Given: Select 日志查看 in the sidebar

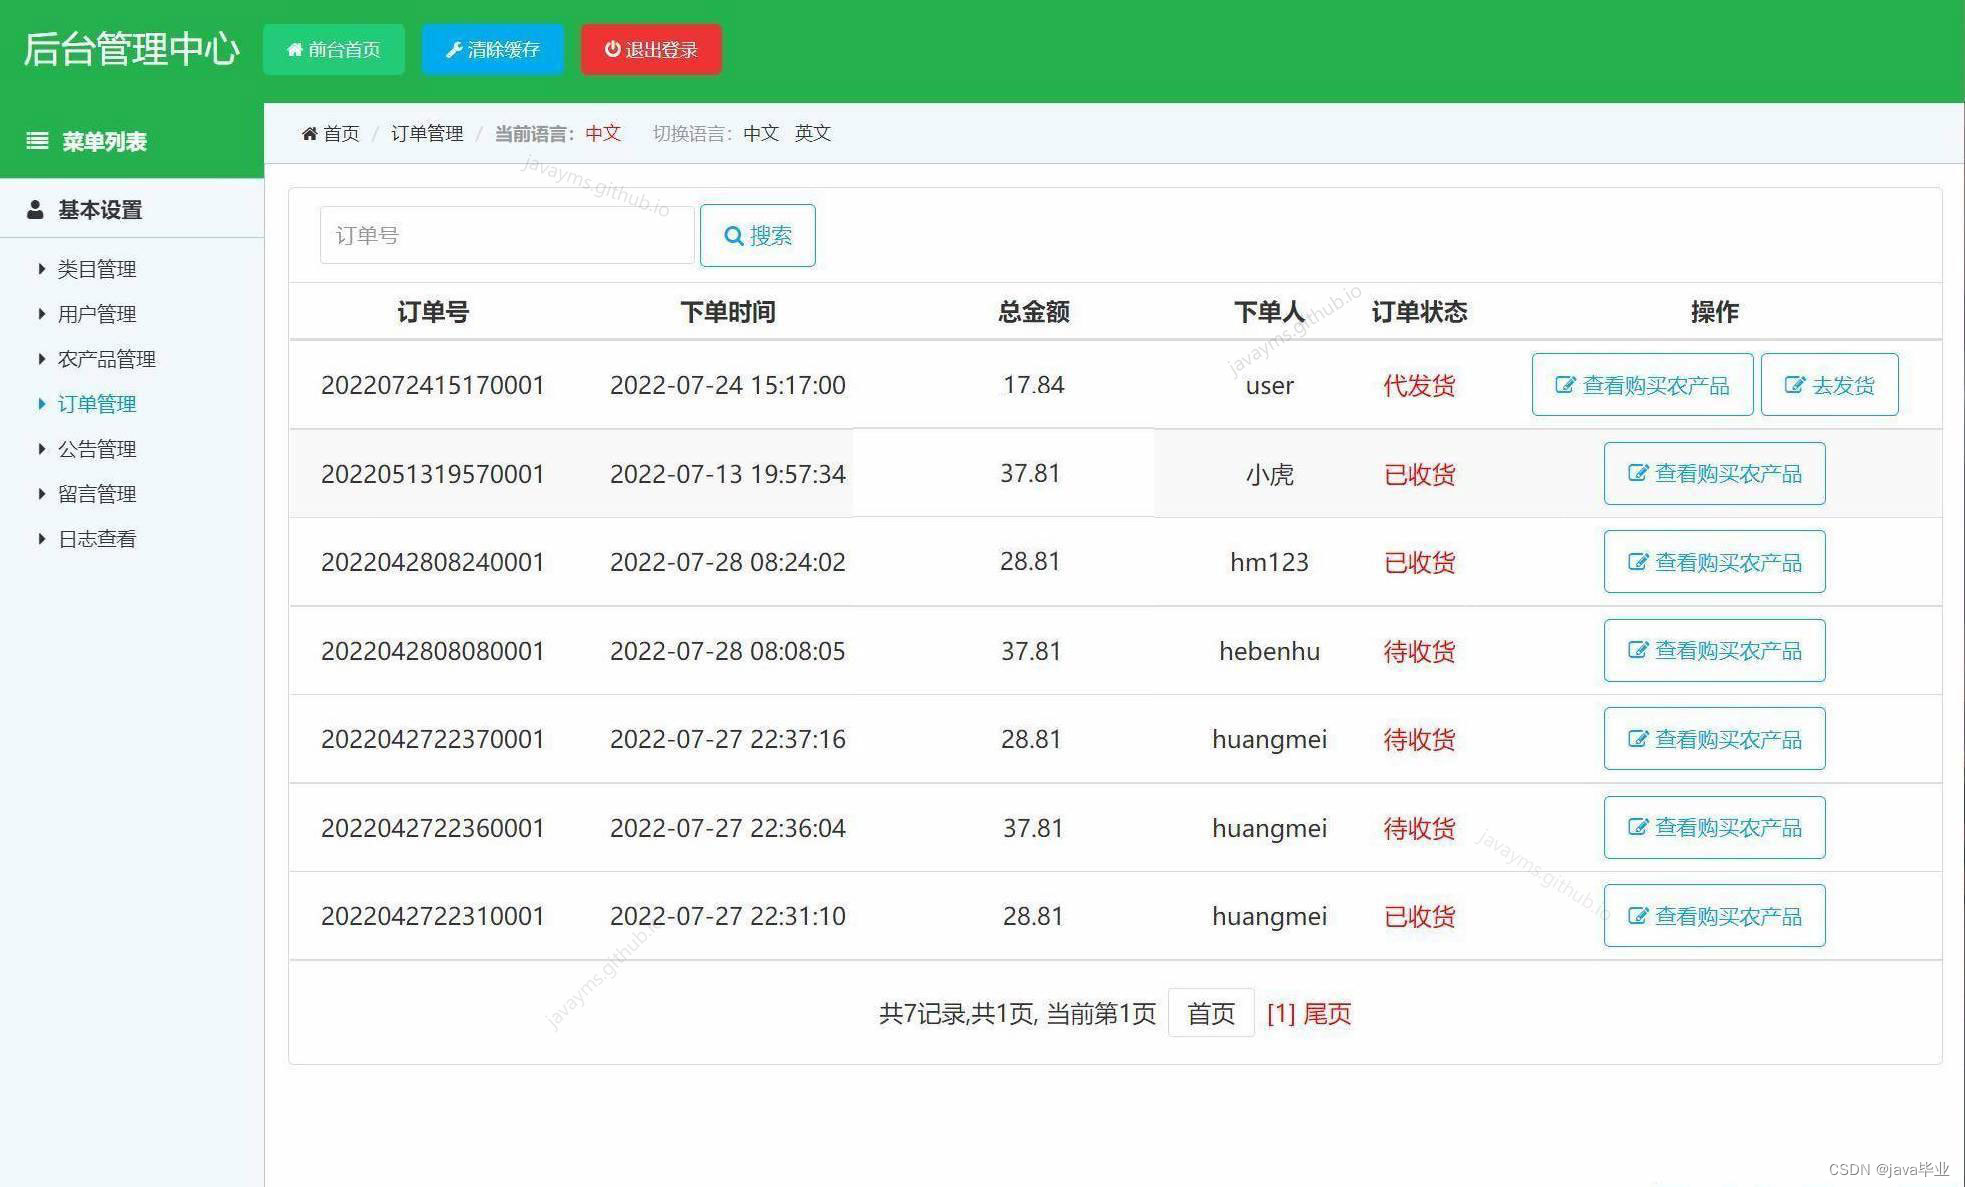Looking at the screenshot, I should (x=97, y=538).
